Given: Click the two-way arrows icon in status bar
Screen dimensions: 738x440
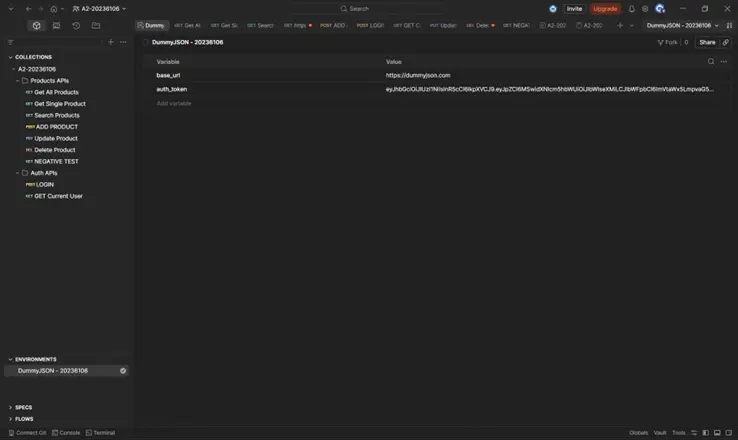Looking at the screenshot, I should tap(694, 432).
